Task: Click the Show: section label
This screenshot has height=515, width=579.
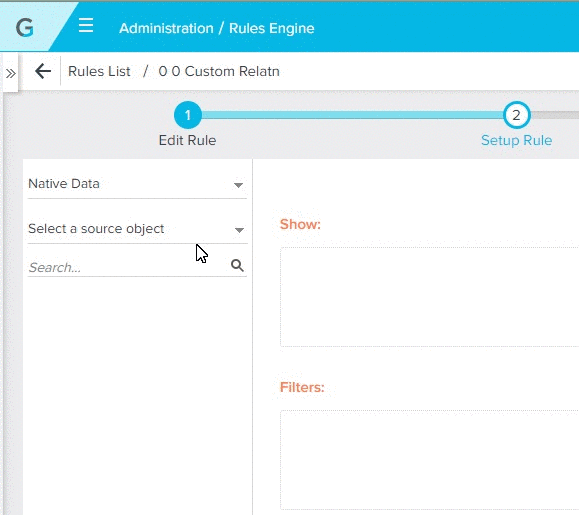Action: [300, 224]
